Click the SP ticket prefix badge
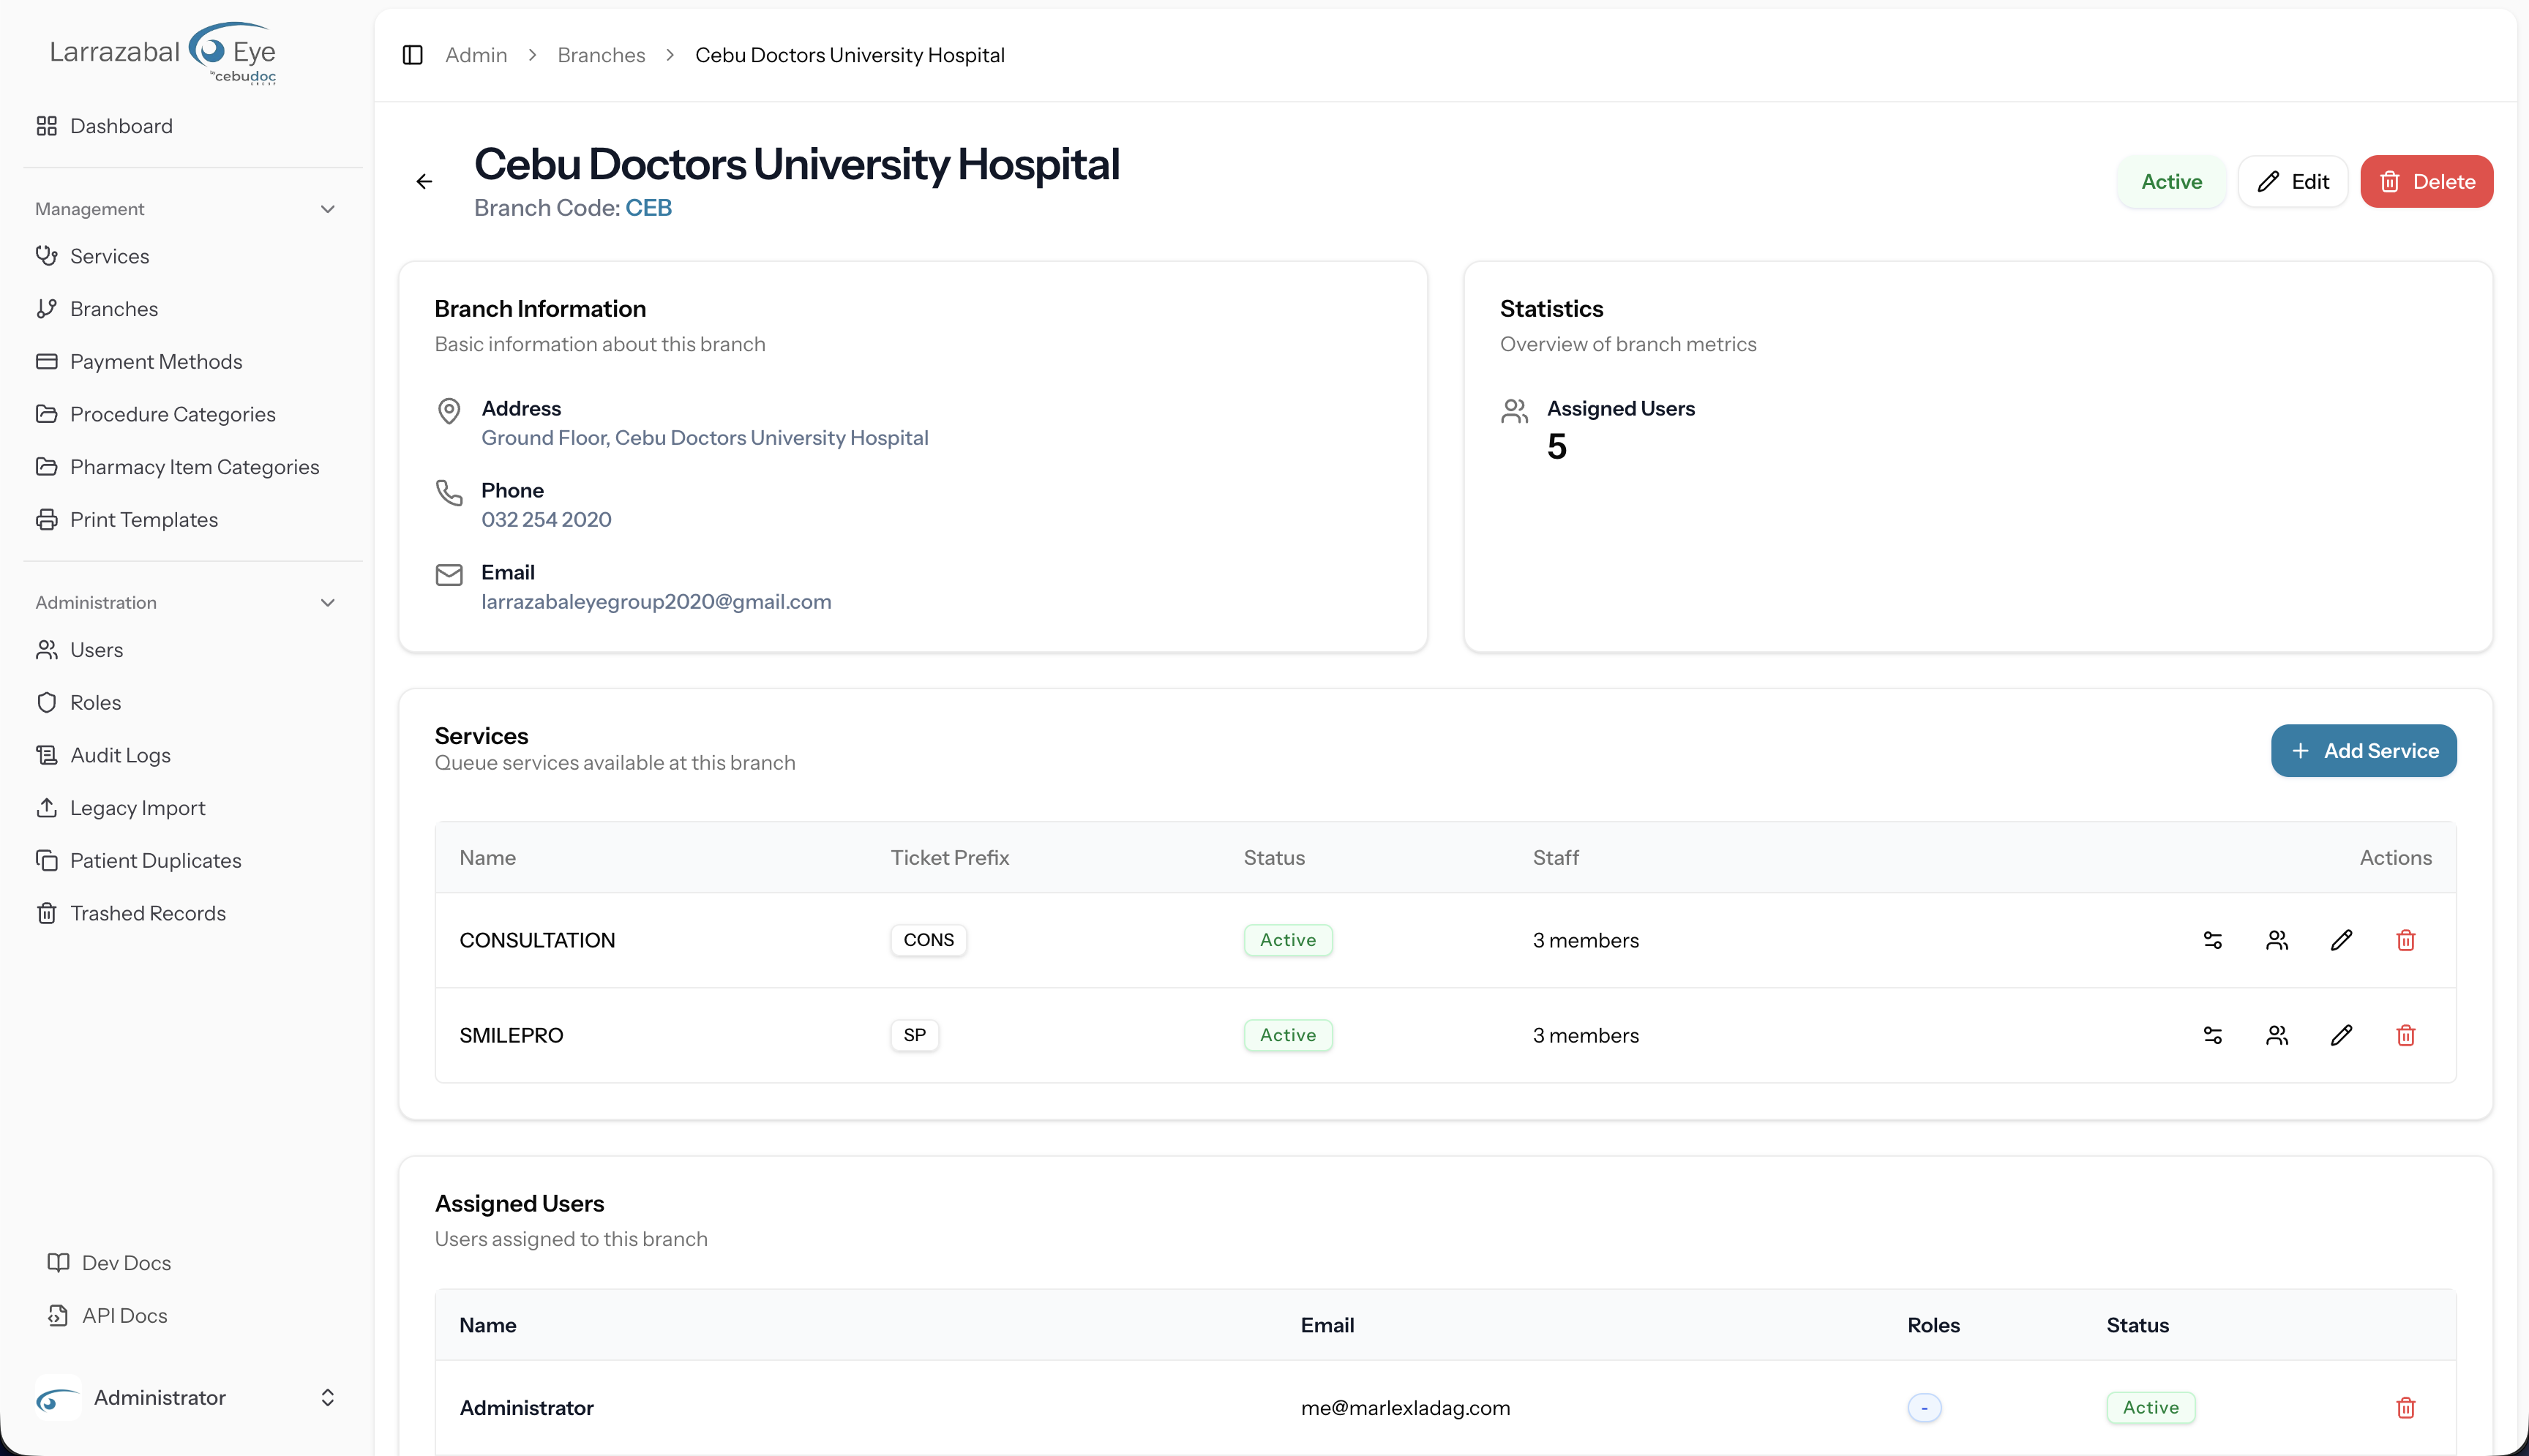The height and width of the screenshot is (1456, 2529). (x=914, y=1035)
